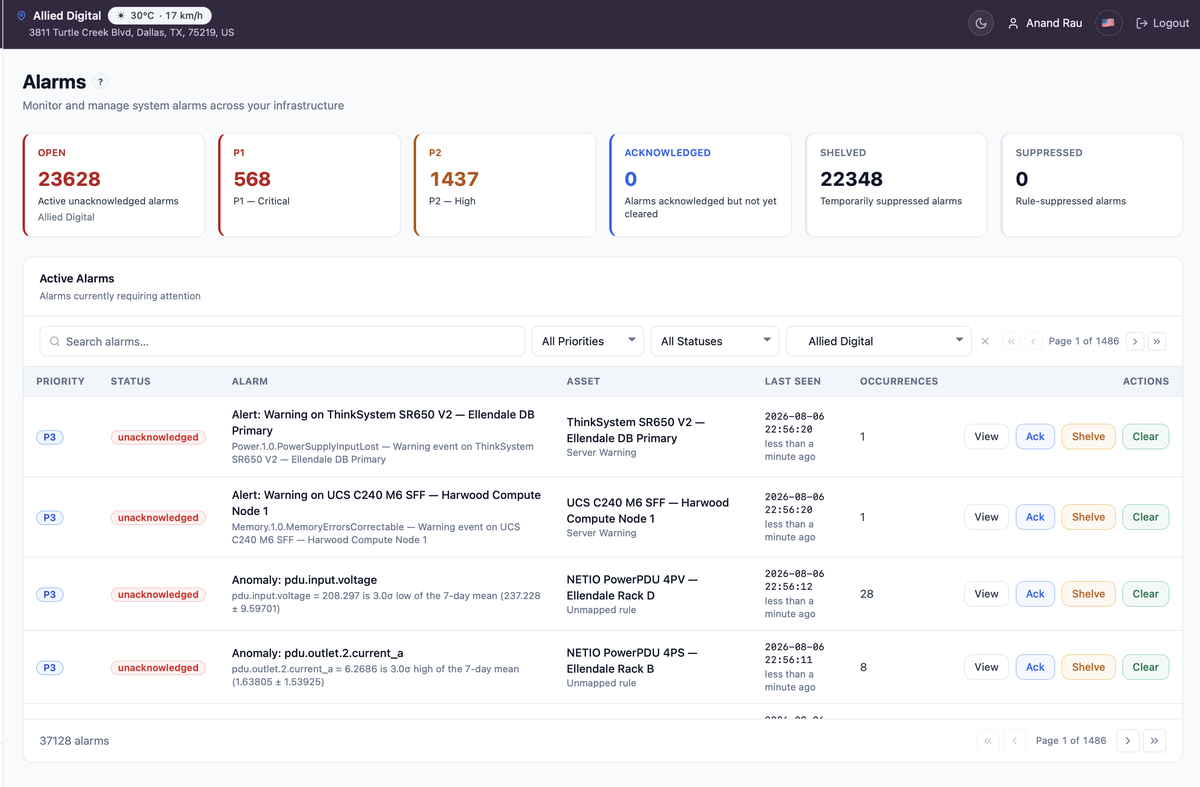The image size is (1200, 787).
Task: View the UCS C240 M6 SFF alarm
Action: (x=986, y=517)
